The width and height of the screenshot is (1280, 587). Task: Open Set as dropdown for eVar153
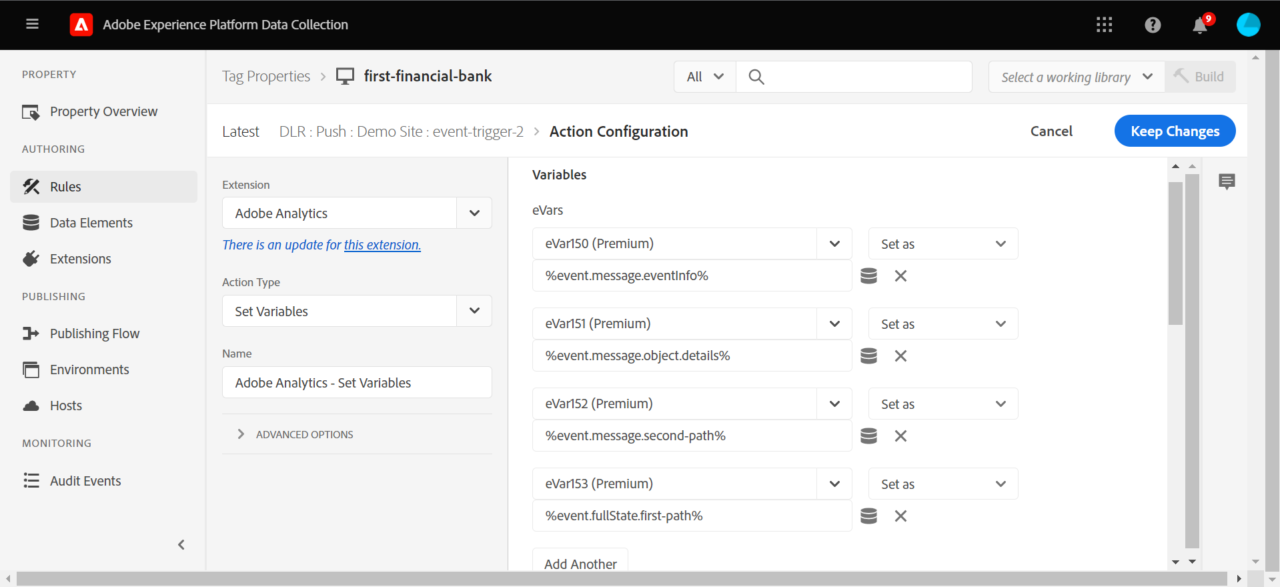(x=943, y=484)
